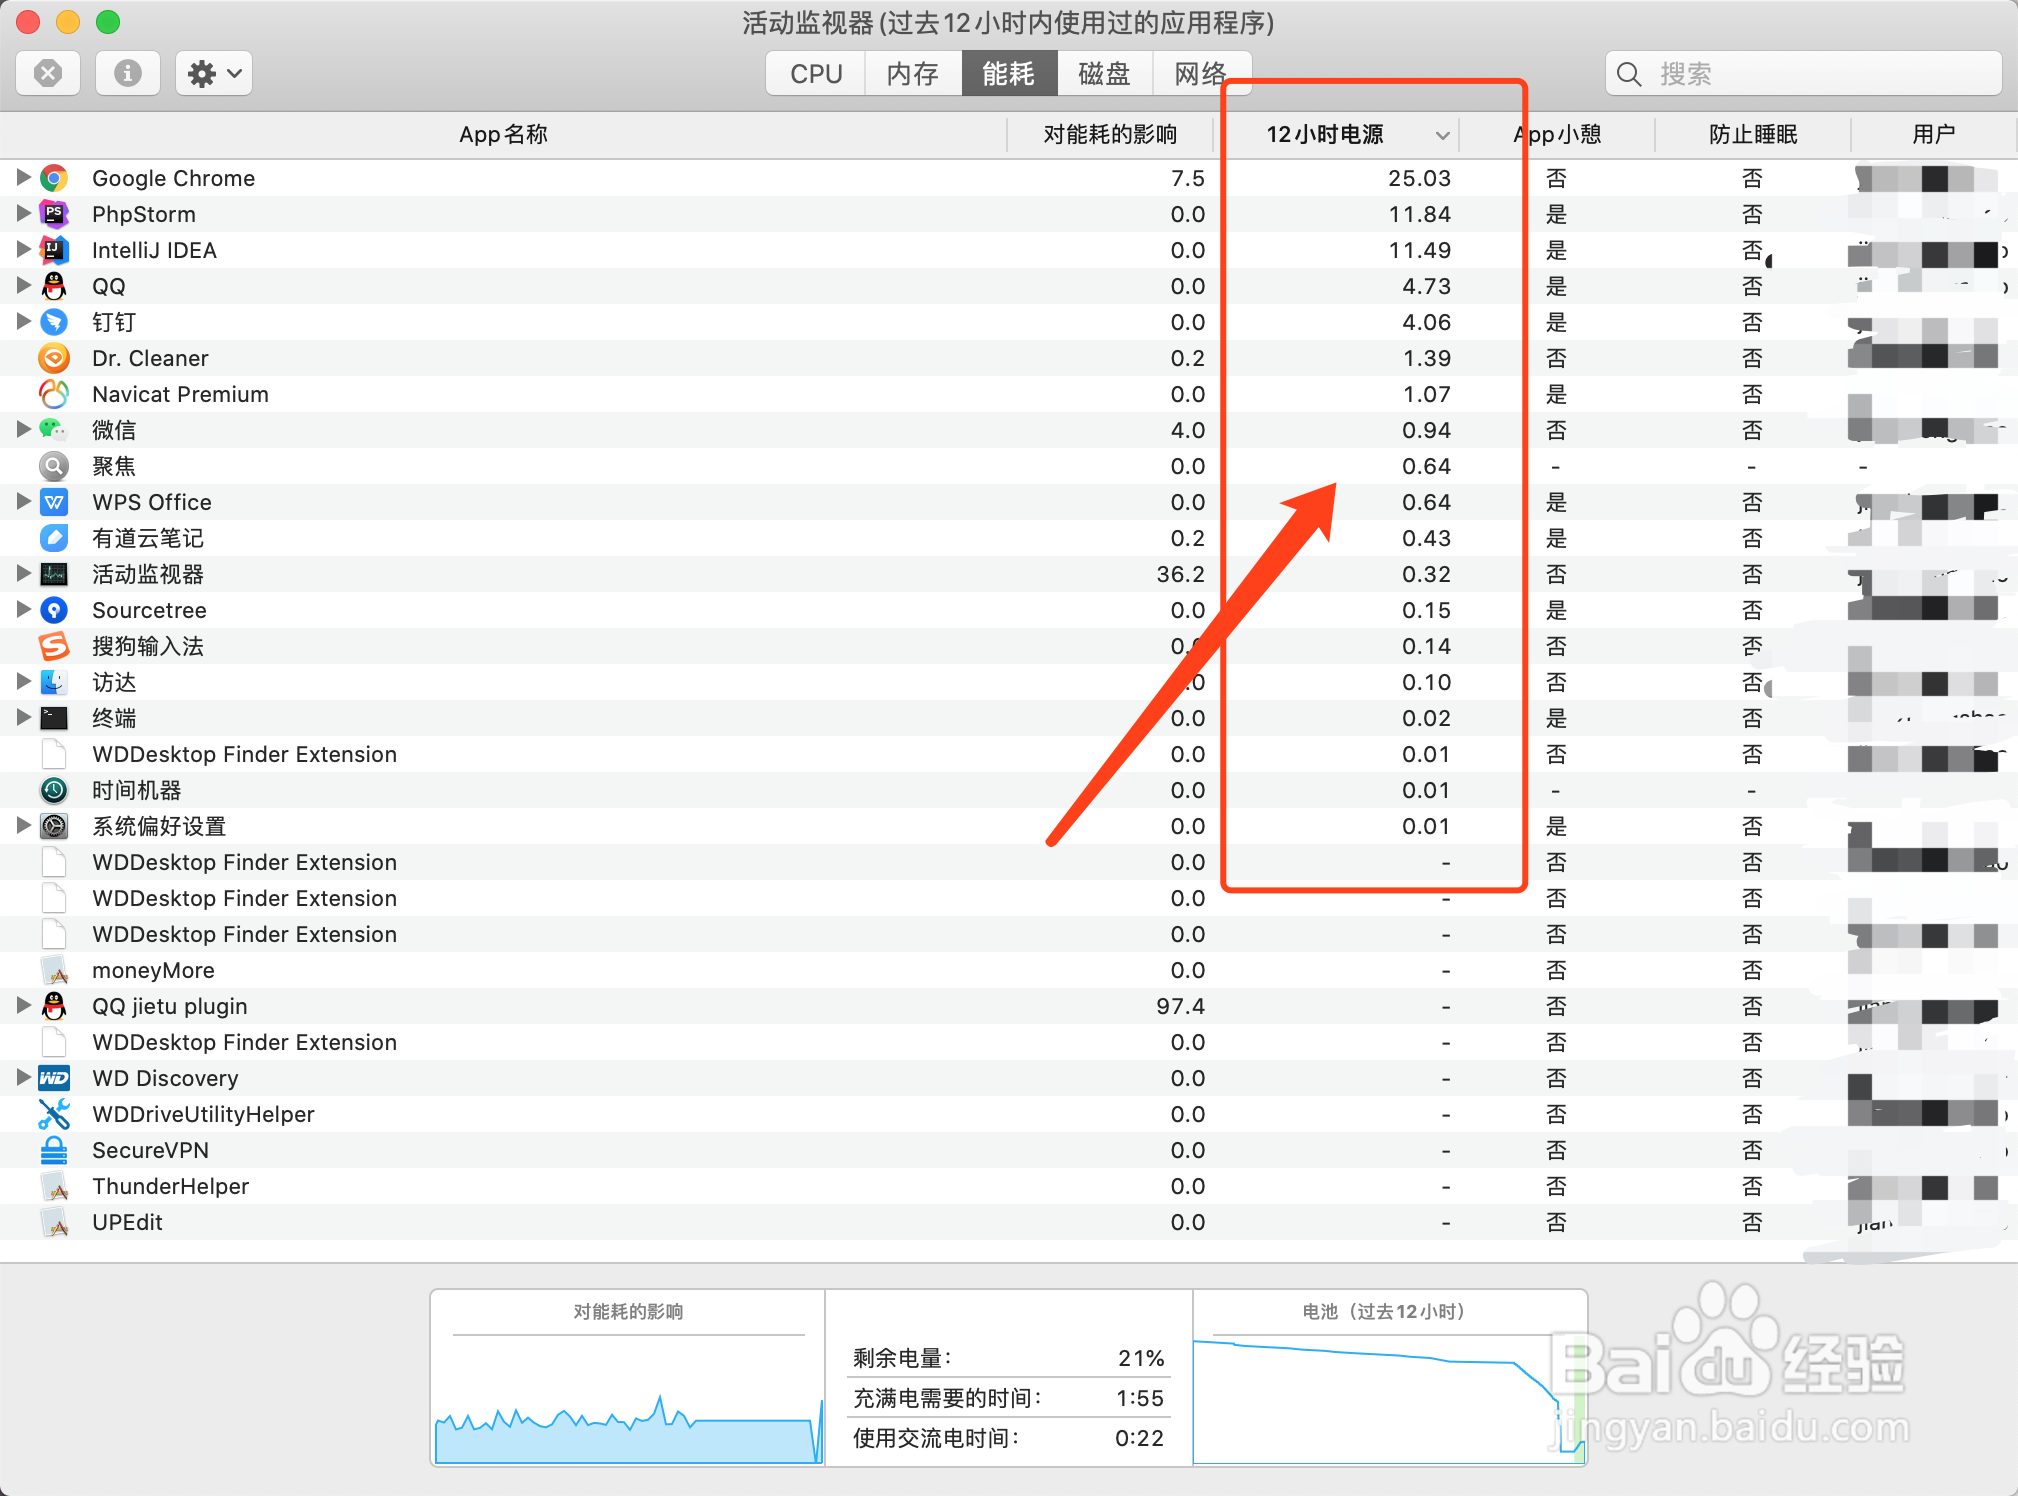
Task: Select the ThunderHelper row name
Action: [171, 1186]
